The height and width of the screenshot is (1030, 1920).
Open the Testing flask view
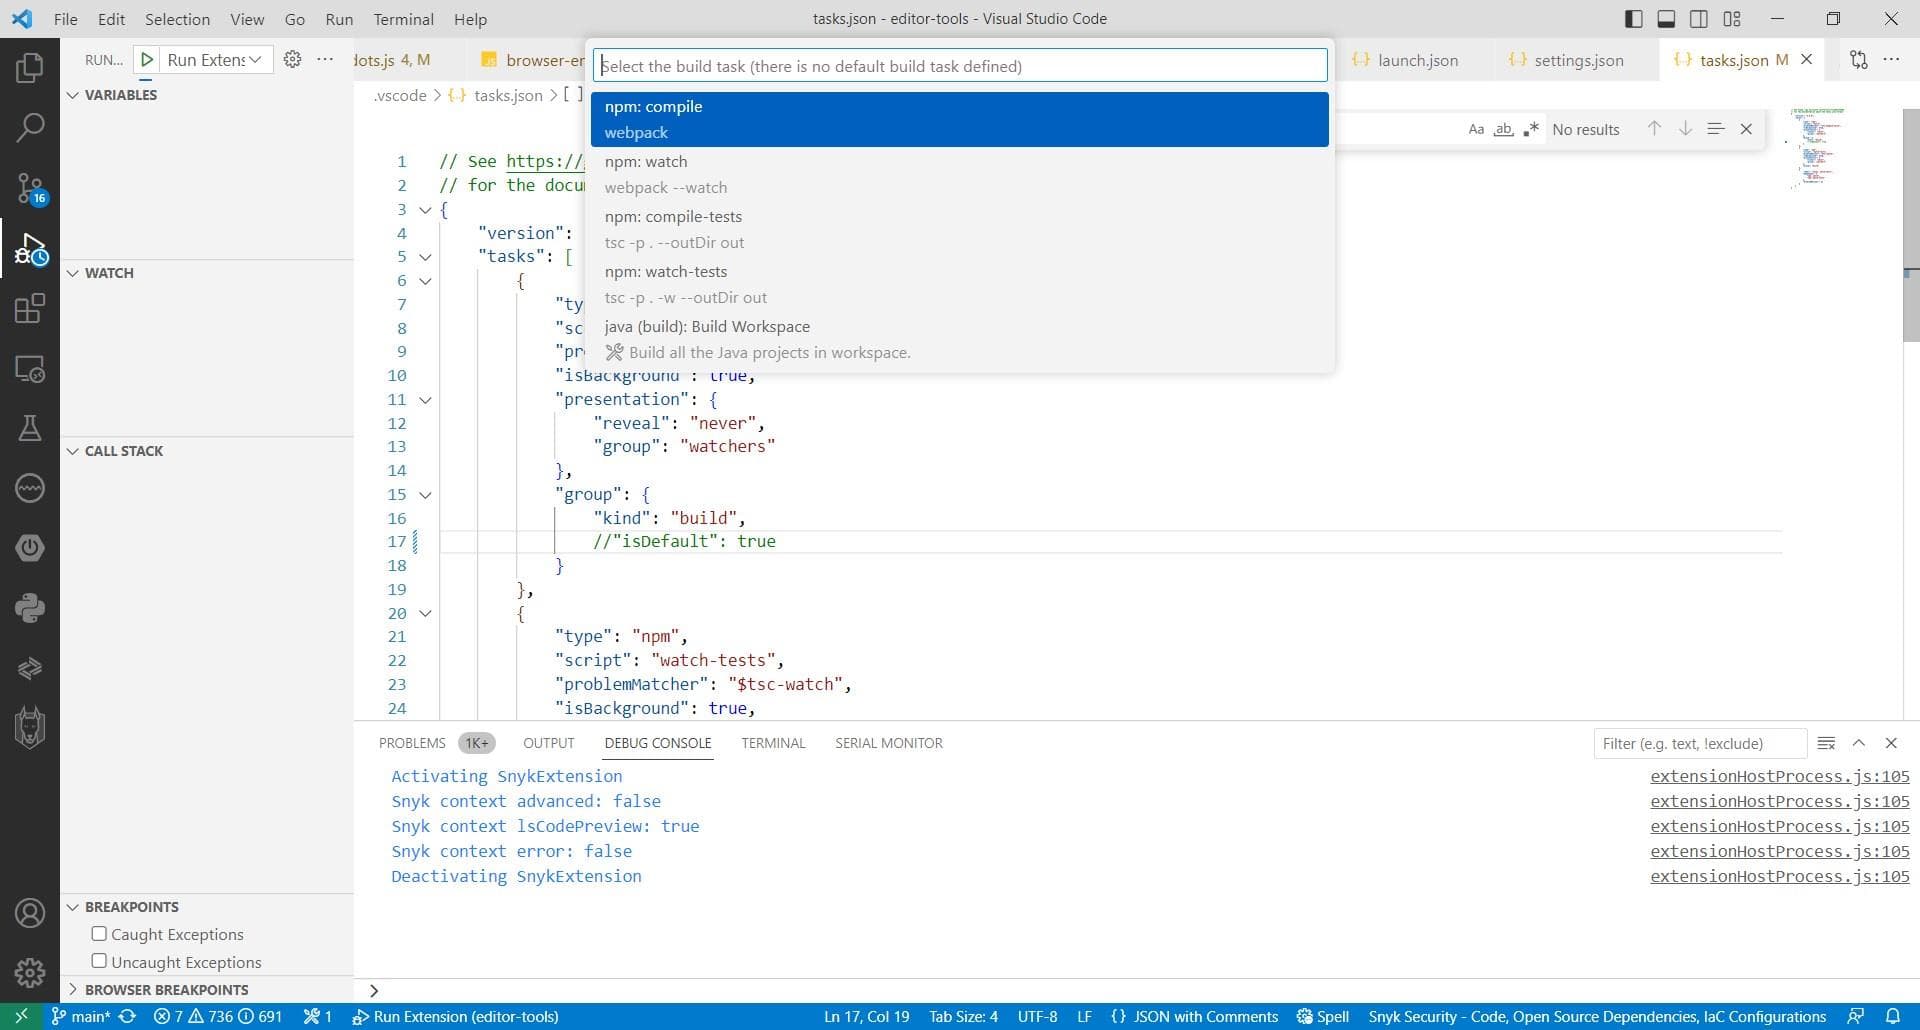coord(30,428)
